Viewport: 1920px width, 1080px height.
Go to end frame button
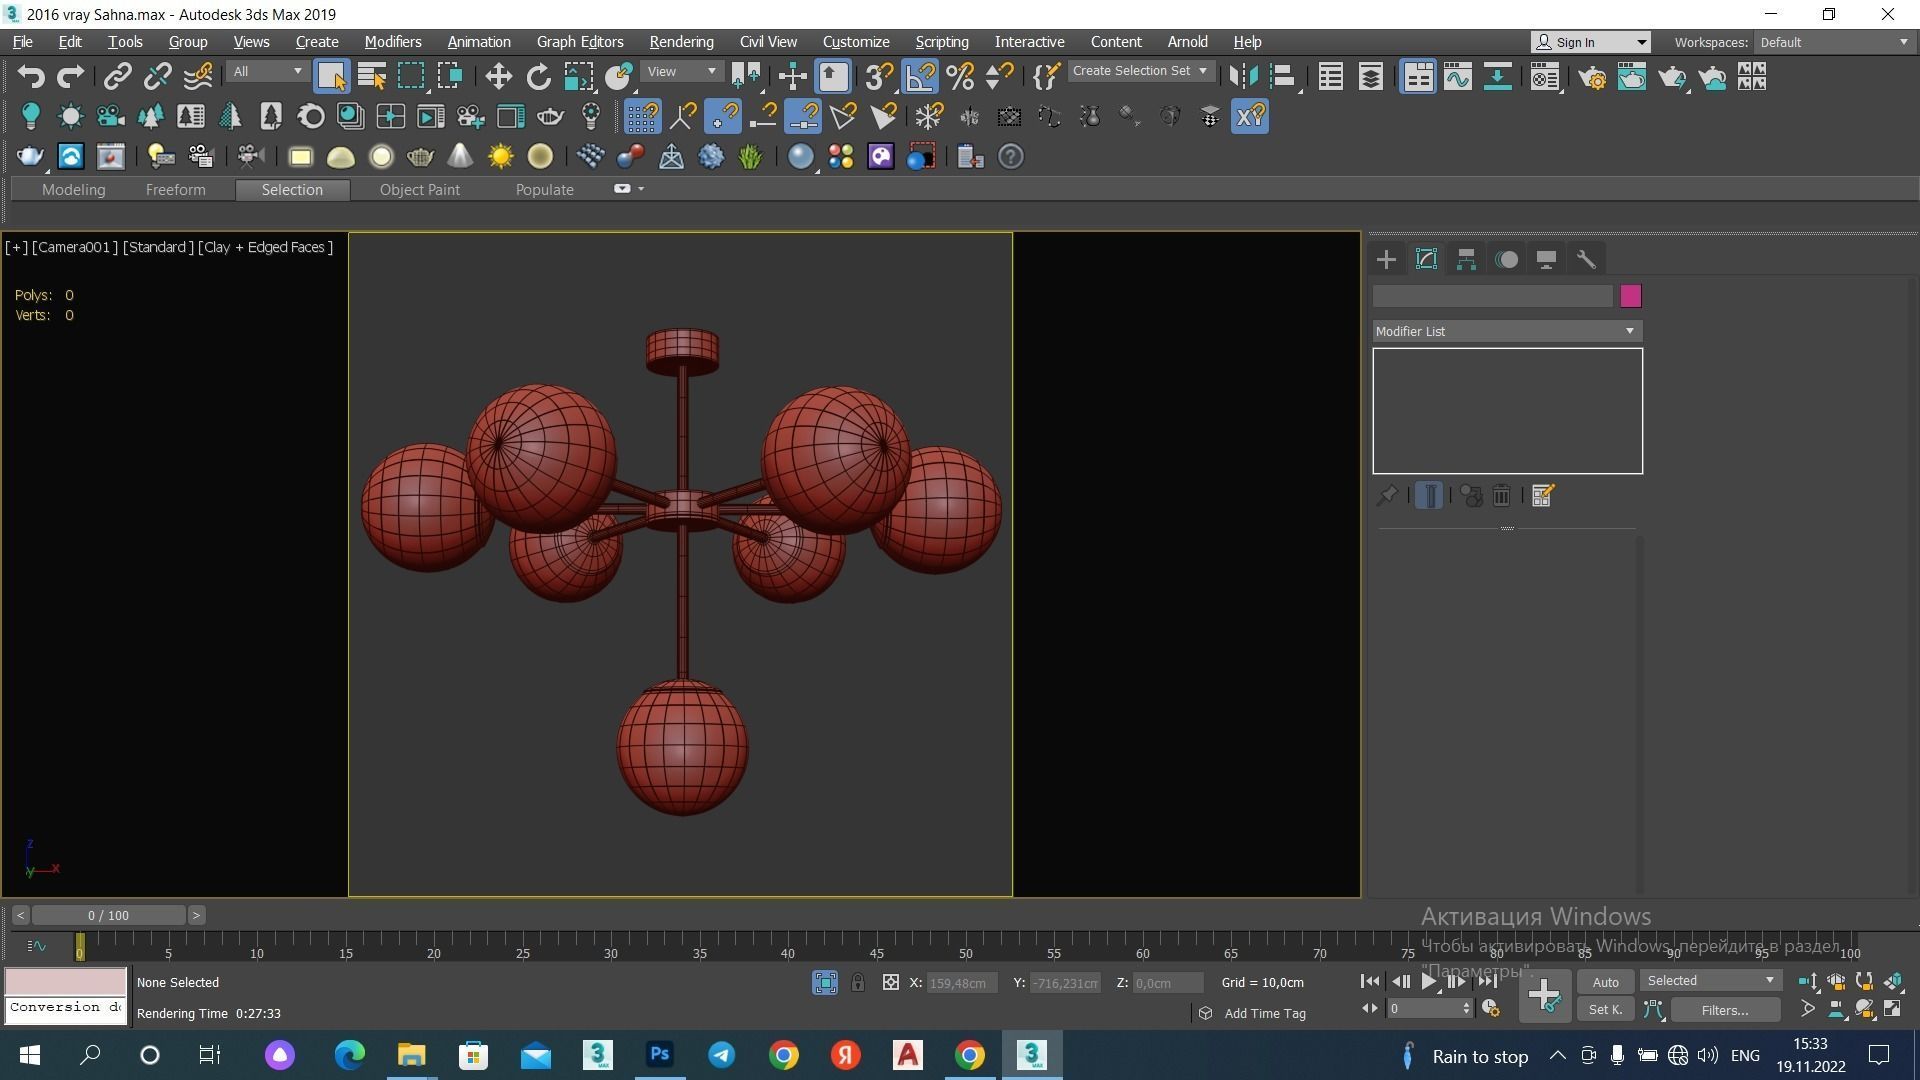coord(1488,982)
